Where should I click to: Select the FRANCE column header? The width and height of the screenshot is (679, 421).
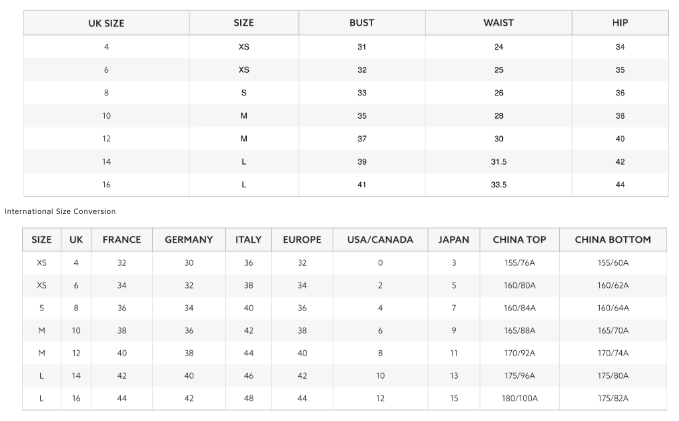pyautogui.click(x=121, y=240)
